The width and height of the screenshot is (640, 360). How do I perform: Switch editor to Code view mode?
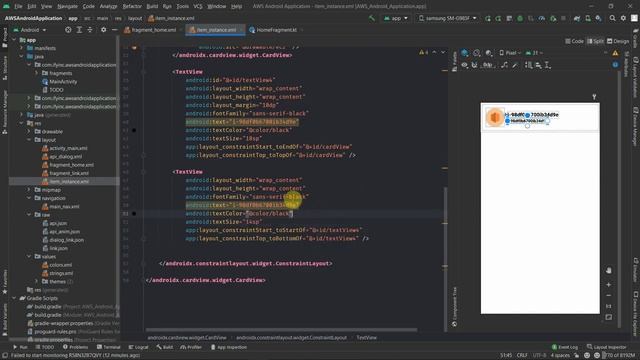click(x=574, y=41)
